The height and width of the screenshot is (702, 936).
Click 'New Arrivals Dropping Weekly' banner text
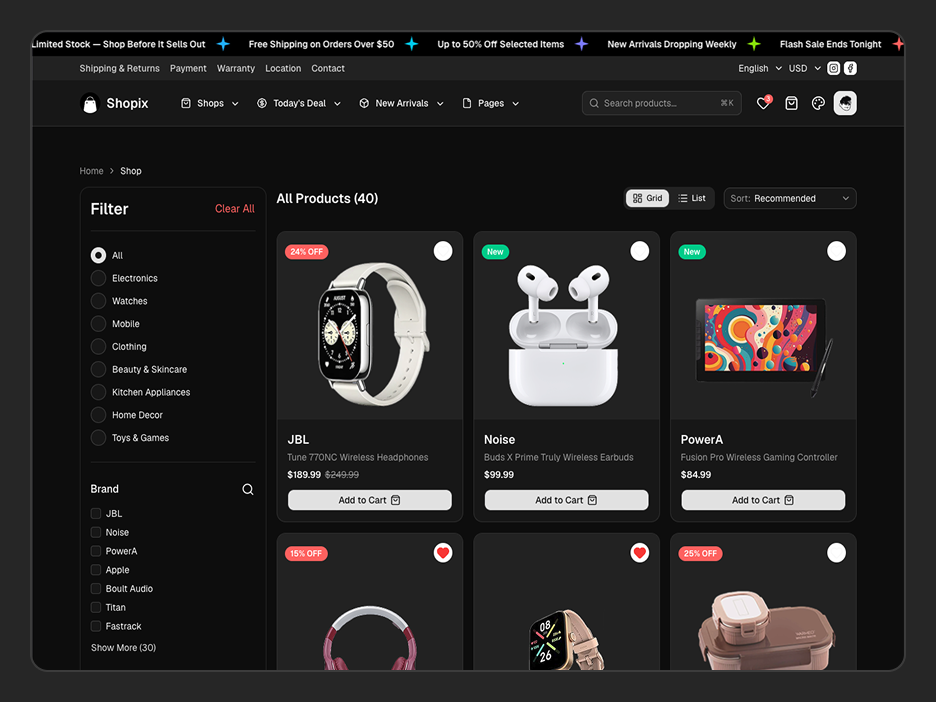pos(672,44)
